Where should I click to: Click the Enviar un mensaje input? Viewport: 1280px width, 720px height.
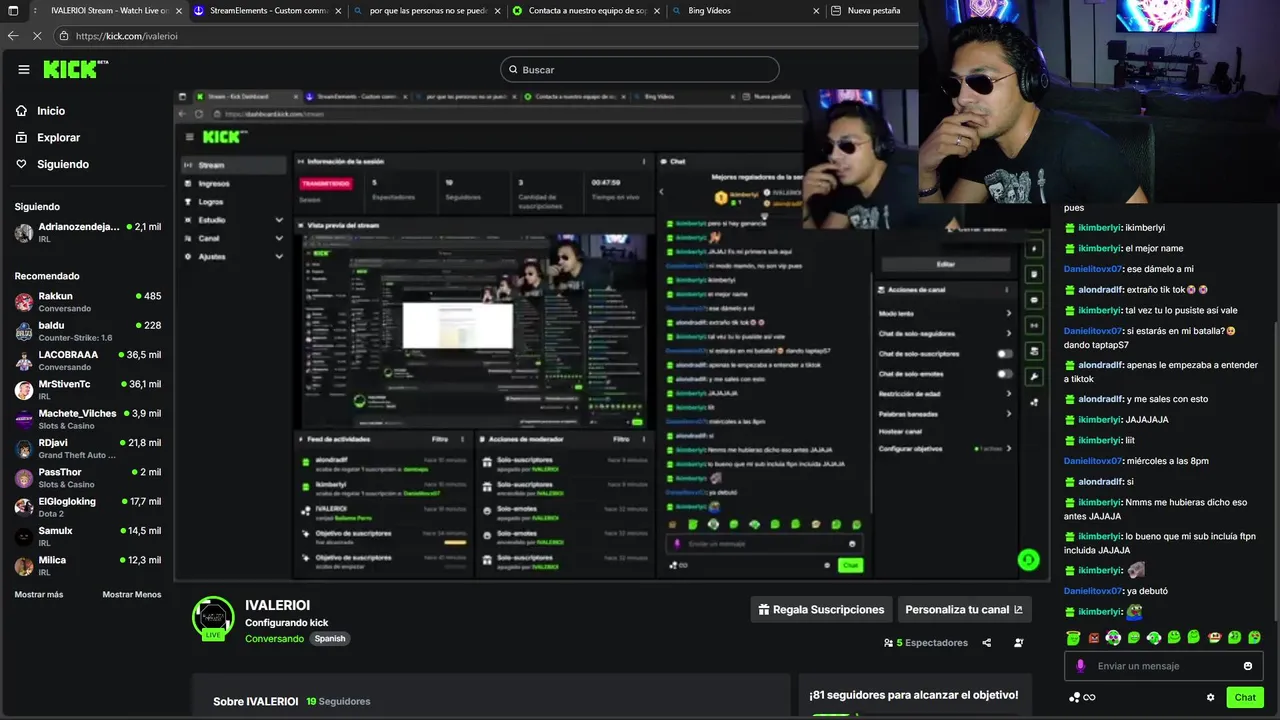[1164, 666]
